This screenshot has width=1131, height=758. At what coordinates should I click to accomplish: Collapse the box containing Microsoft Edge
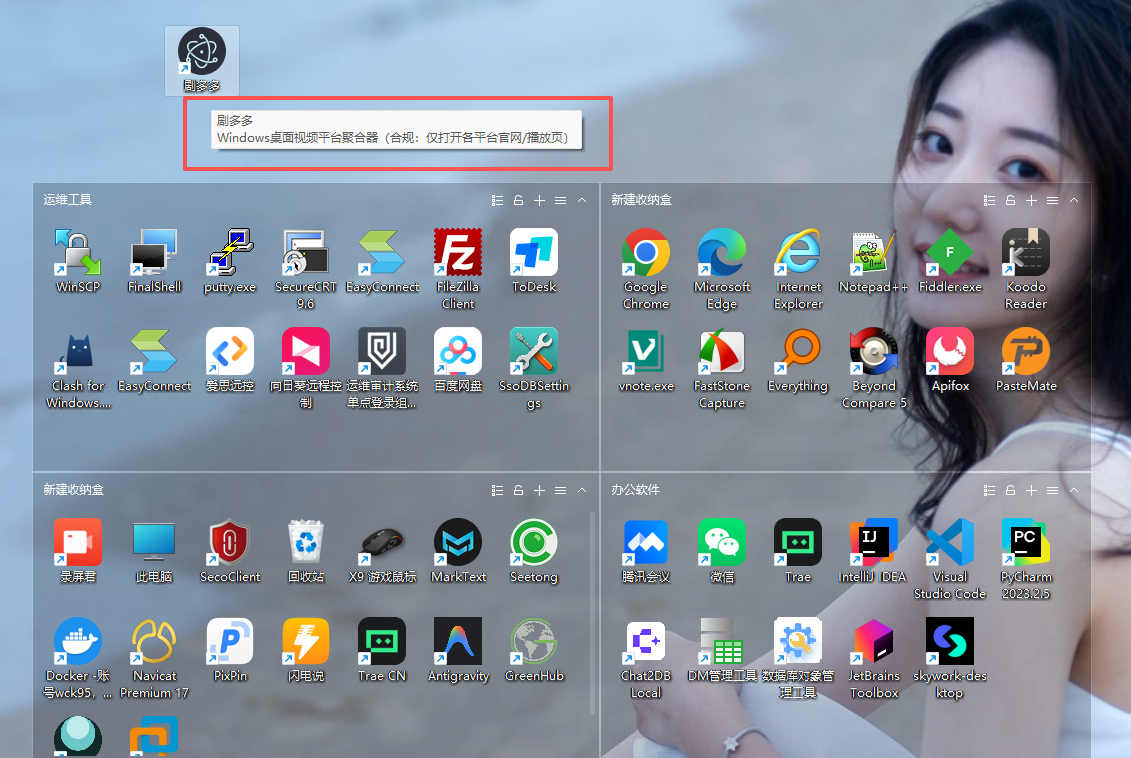coord(1073,200)
